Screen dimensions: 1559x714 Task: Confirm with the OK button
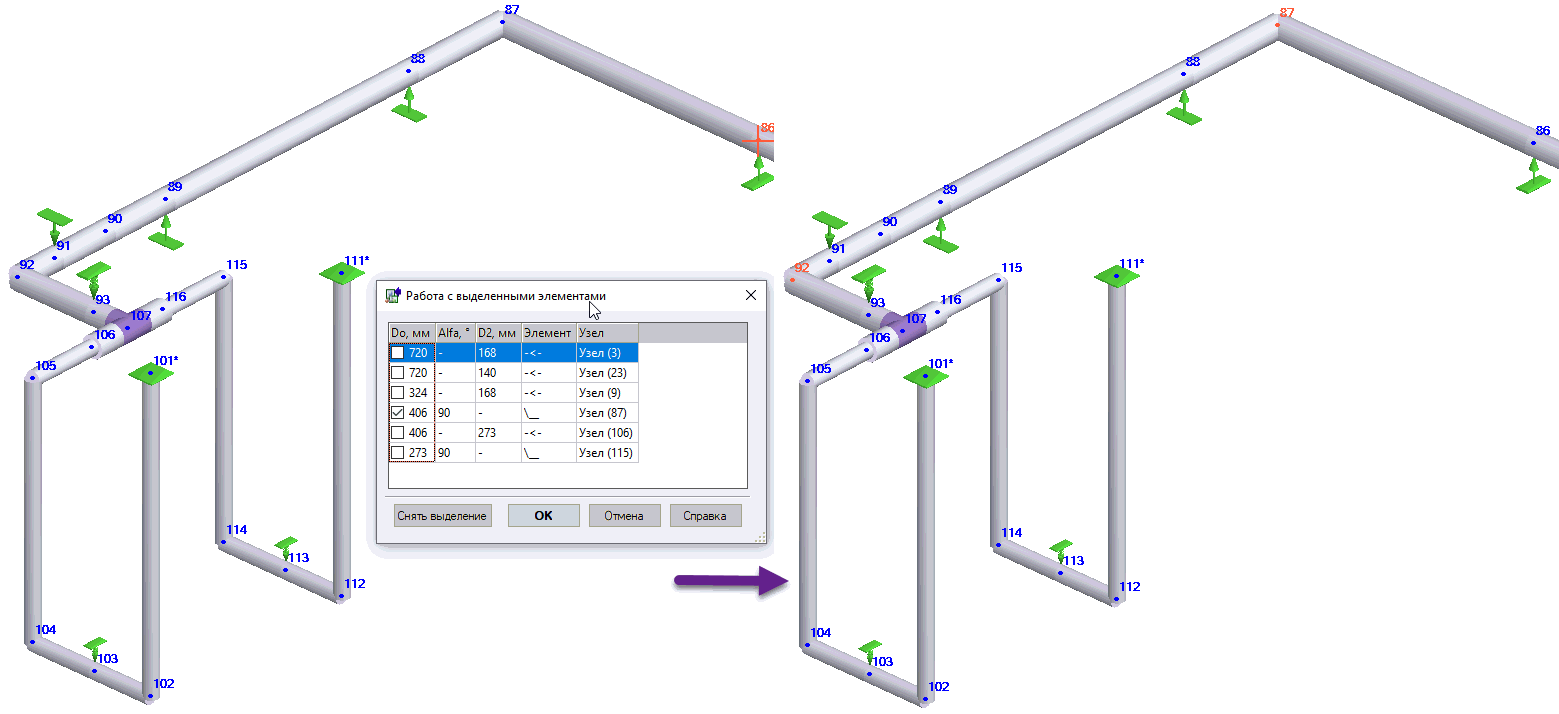point(543,516)
